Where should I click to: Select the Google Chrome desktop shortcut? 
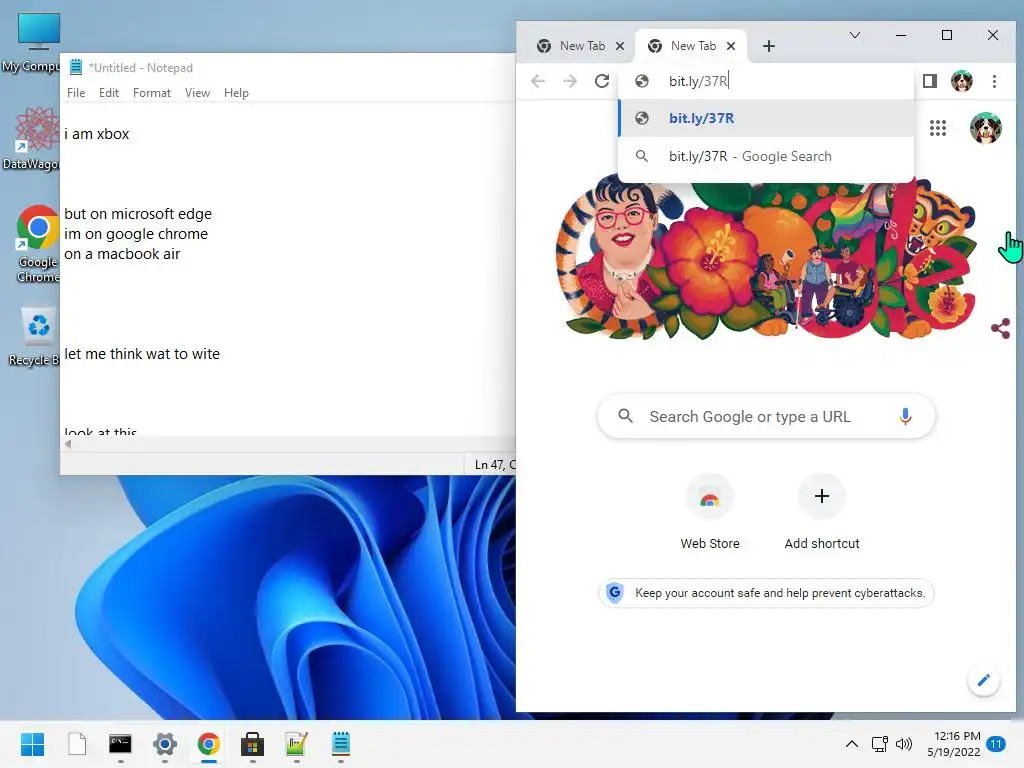[x=37, y=244]
